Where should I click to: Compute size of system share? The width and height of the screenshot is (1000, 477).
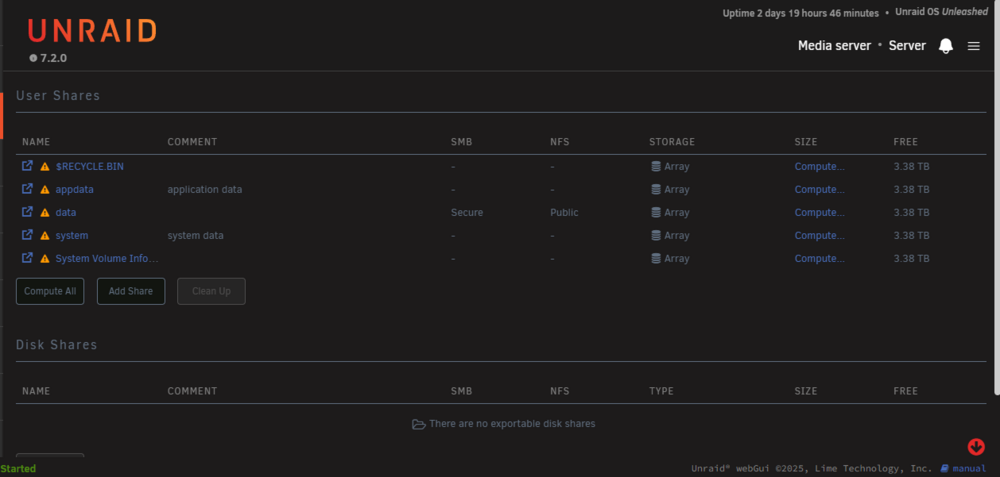820,235
